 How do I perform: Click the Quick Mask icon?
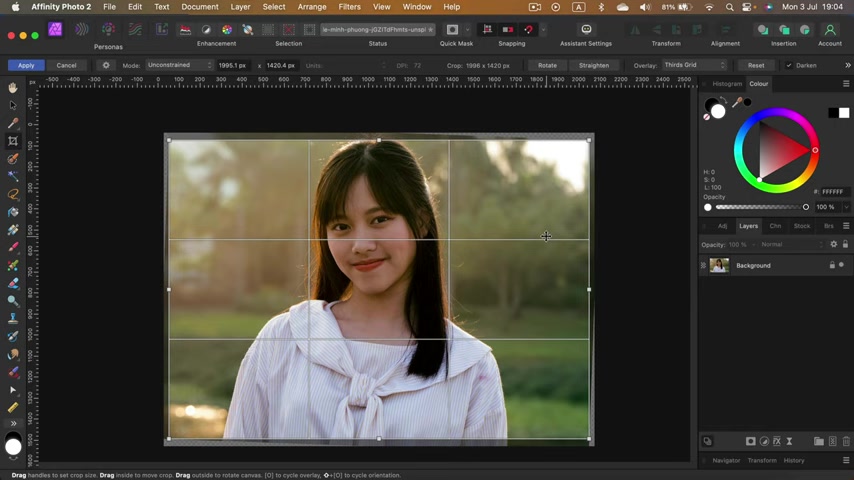point(453,30)
